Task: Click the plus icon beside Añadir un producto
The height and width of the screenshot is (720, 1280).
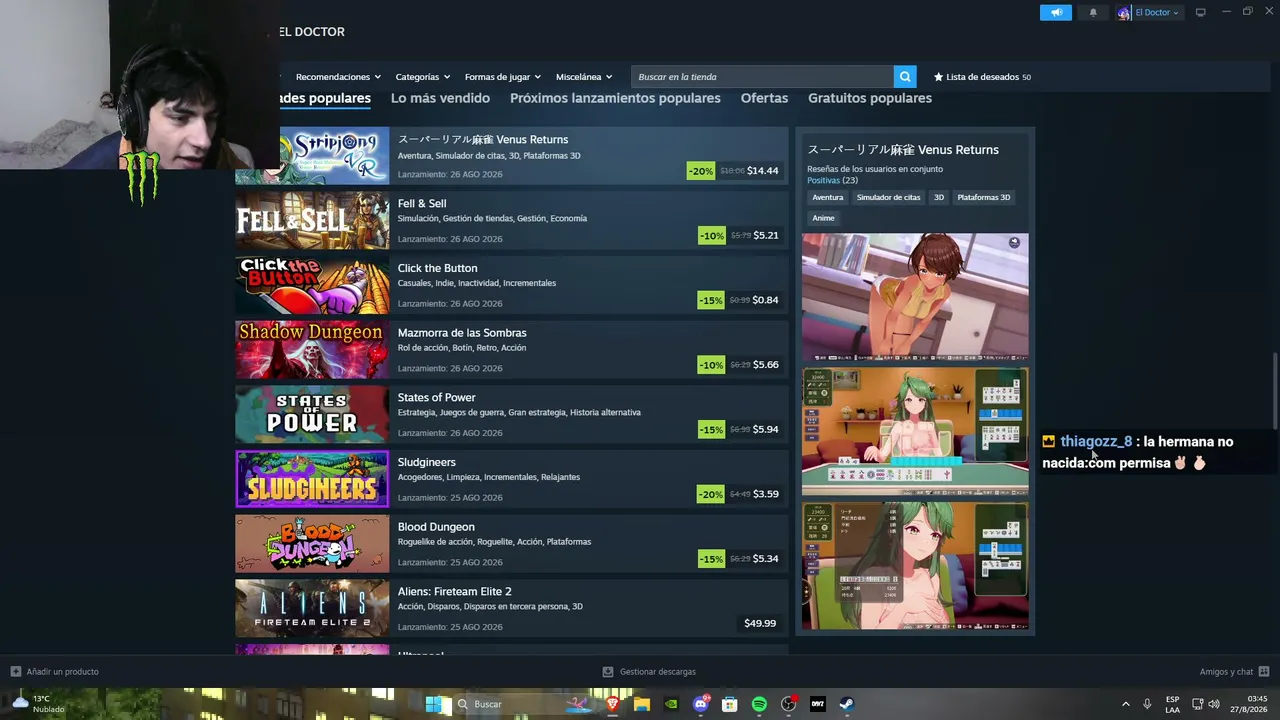Action: point(15,672)
